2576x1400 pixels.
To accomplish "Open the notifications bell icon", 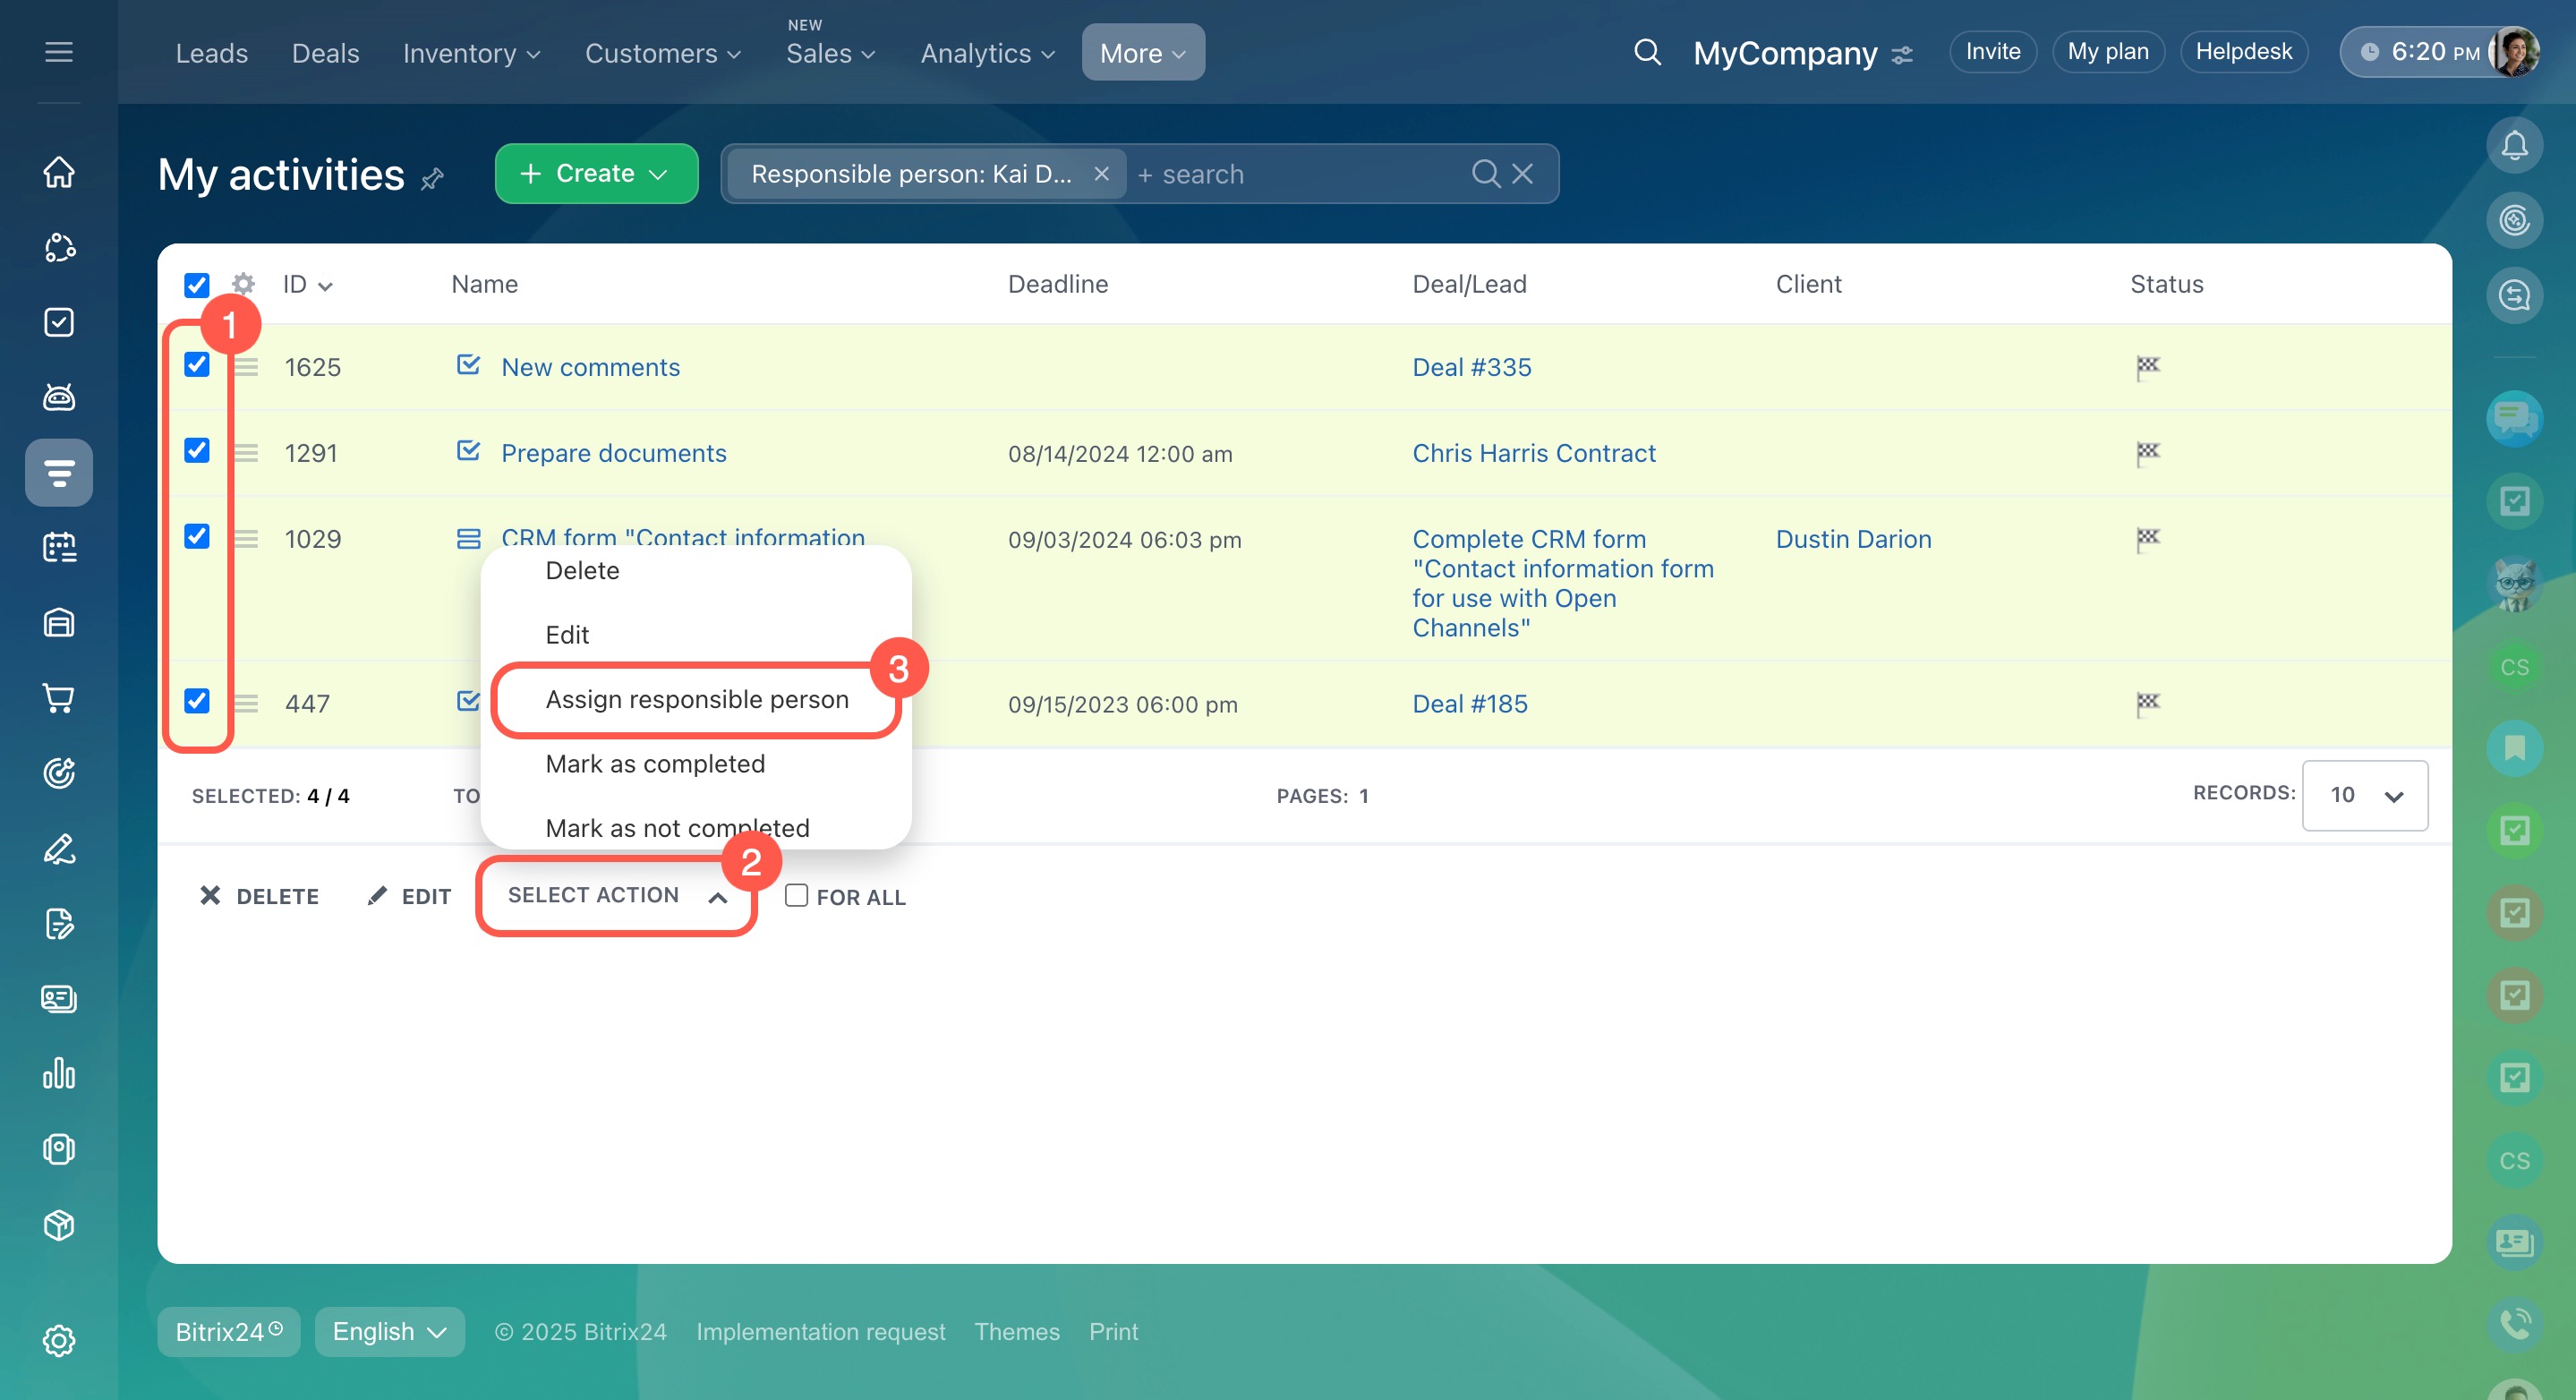I will [x=2513, y=146].
